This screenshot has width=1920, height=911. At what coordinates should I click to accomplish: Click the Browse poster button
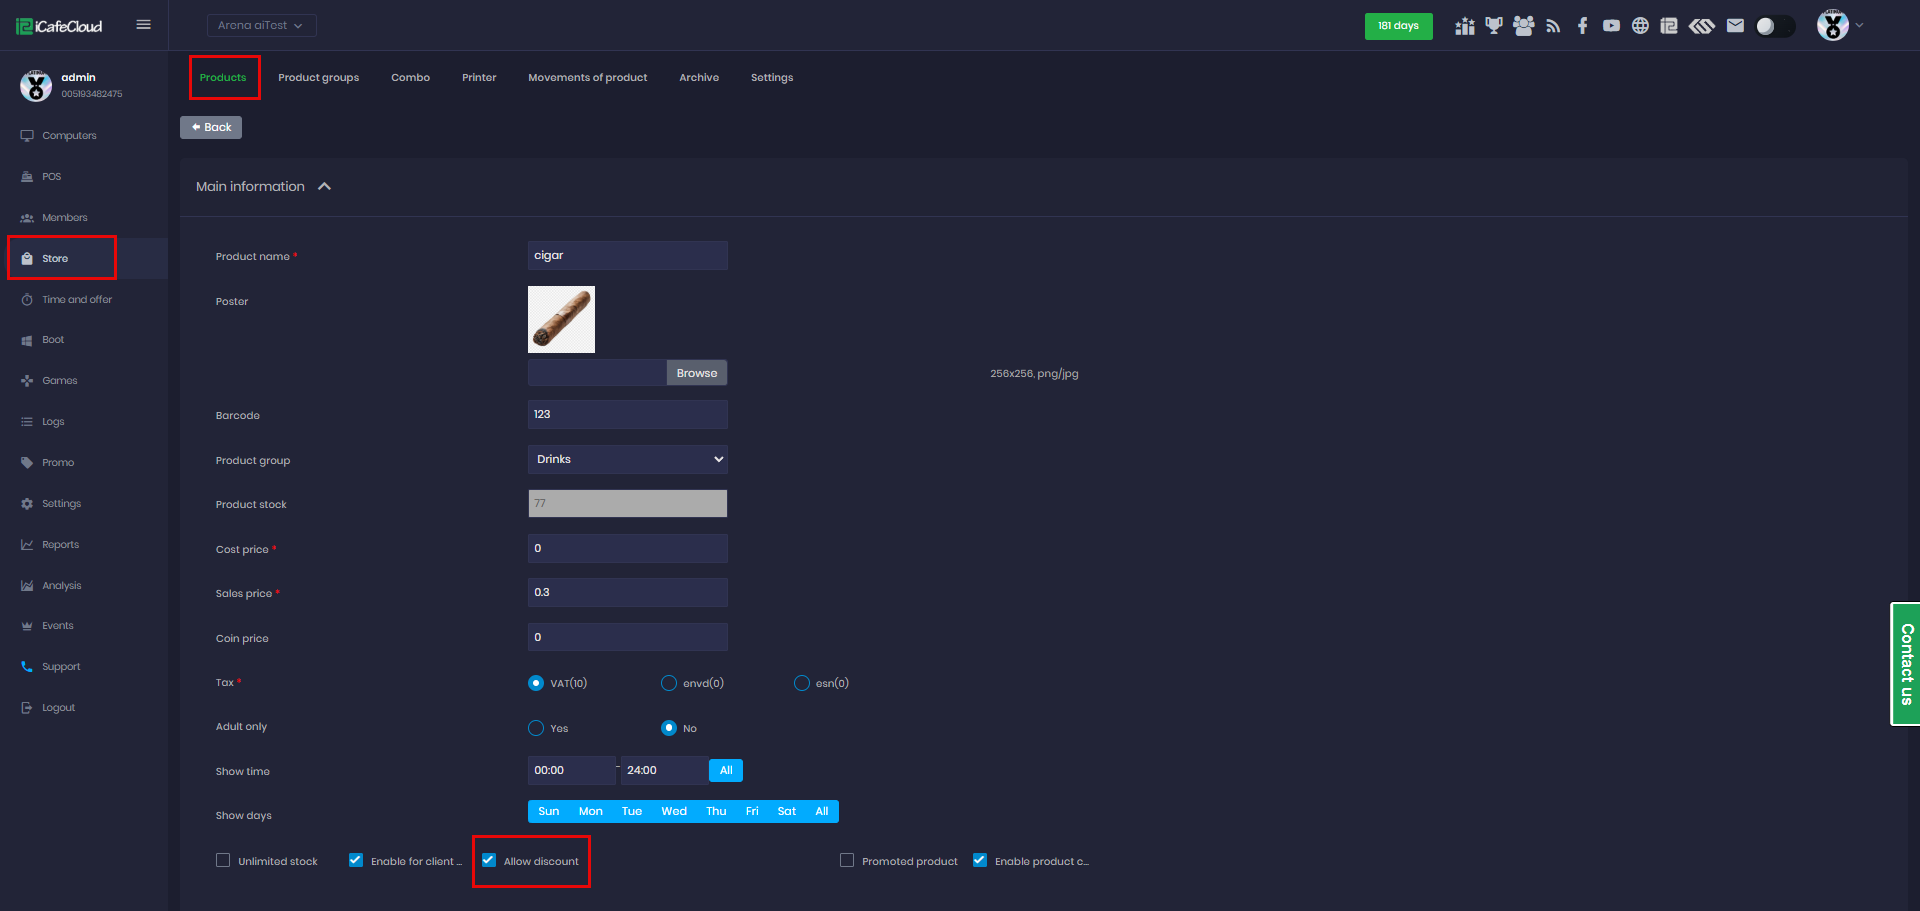tap(696, 373)
